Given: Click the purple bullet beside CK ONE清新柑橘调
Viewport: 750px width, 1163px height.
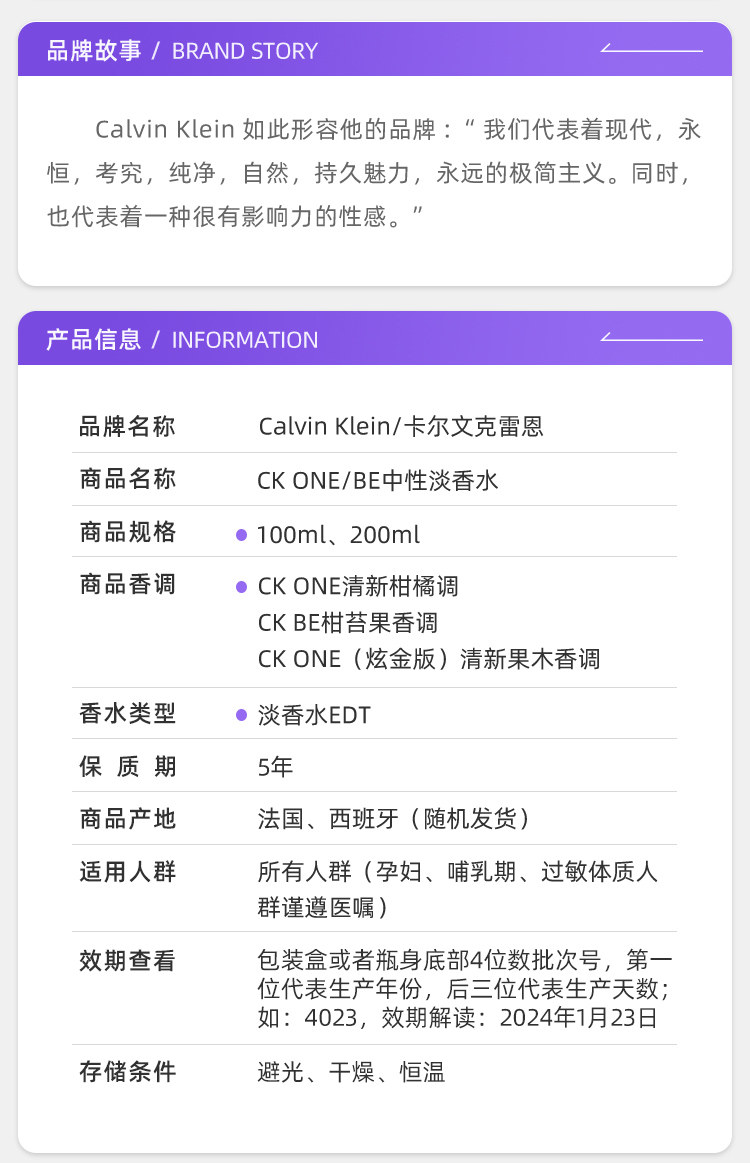Looking at the screenshot, I should coord(241,587).
